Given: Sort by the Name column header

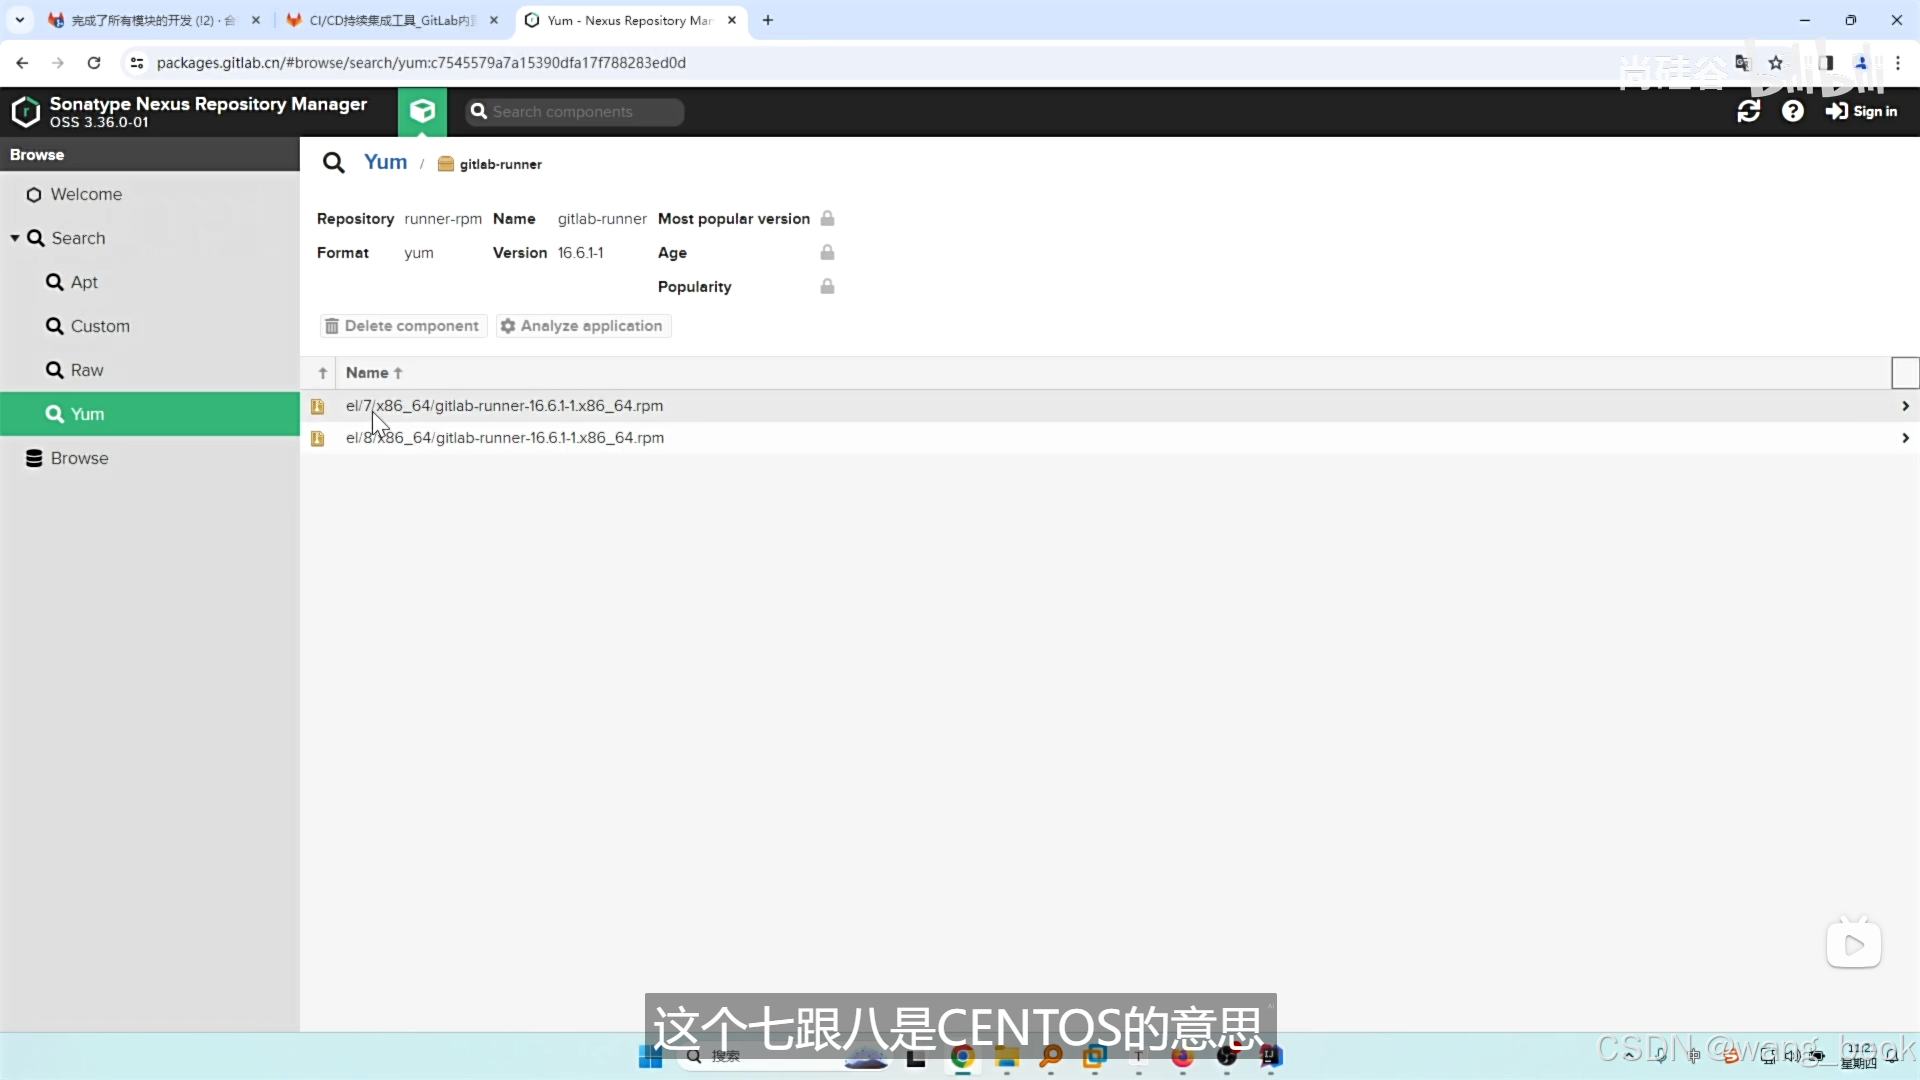Looking at the screenshot, I should [373, 373].
